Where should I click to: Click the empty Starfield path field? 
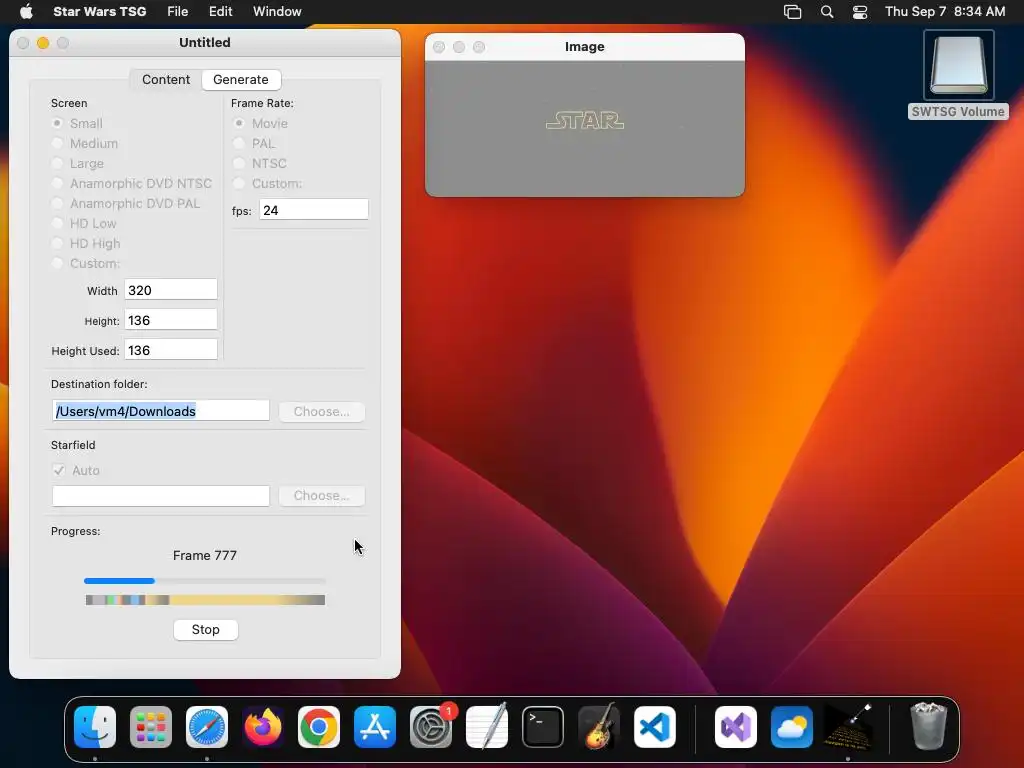click(x=161, y=496)
